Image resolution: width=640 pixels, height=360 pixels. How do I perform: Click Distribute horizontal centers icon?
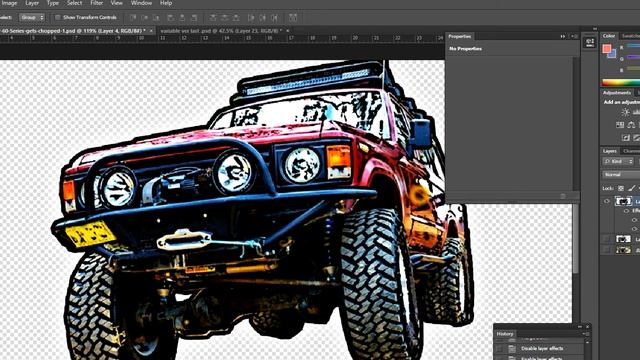click(262, 18)
